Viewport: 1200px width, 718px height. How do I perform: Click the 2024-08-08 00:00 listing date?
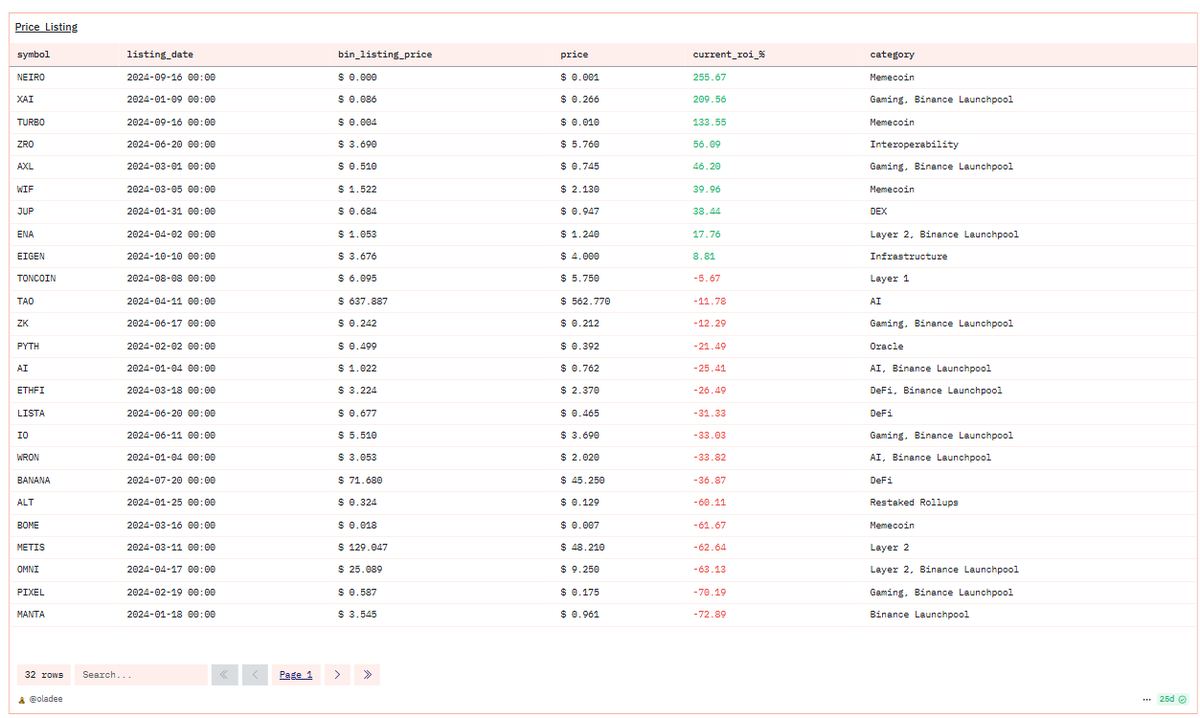(171, 279)
